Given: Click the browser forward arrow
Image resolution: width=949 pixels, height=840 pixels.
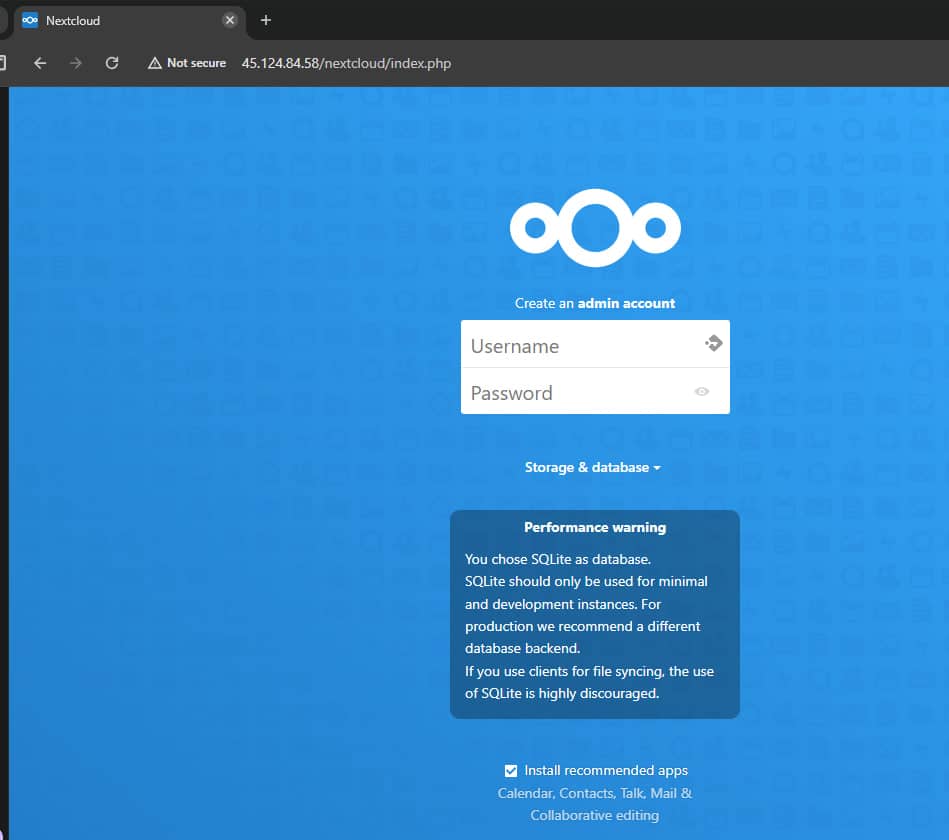Looking at the screenshot, I should [76, 63].
